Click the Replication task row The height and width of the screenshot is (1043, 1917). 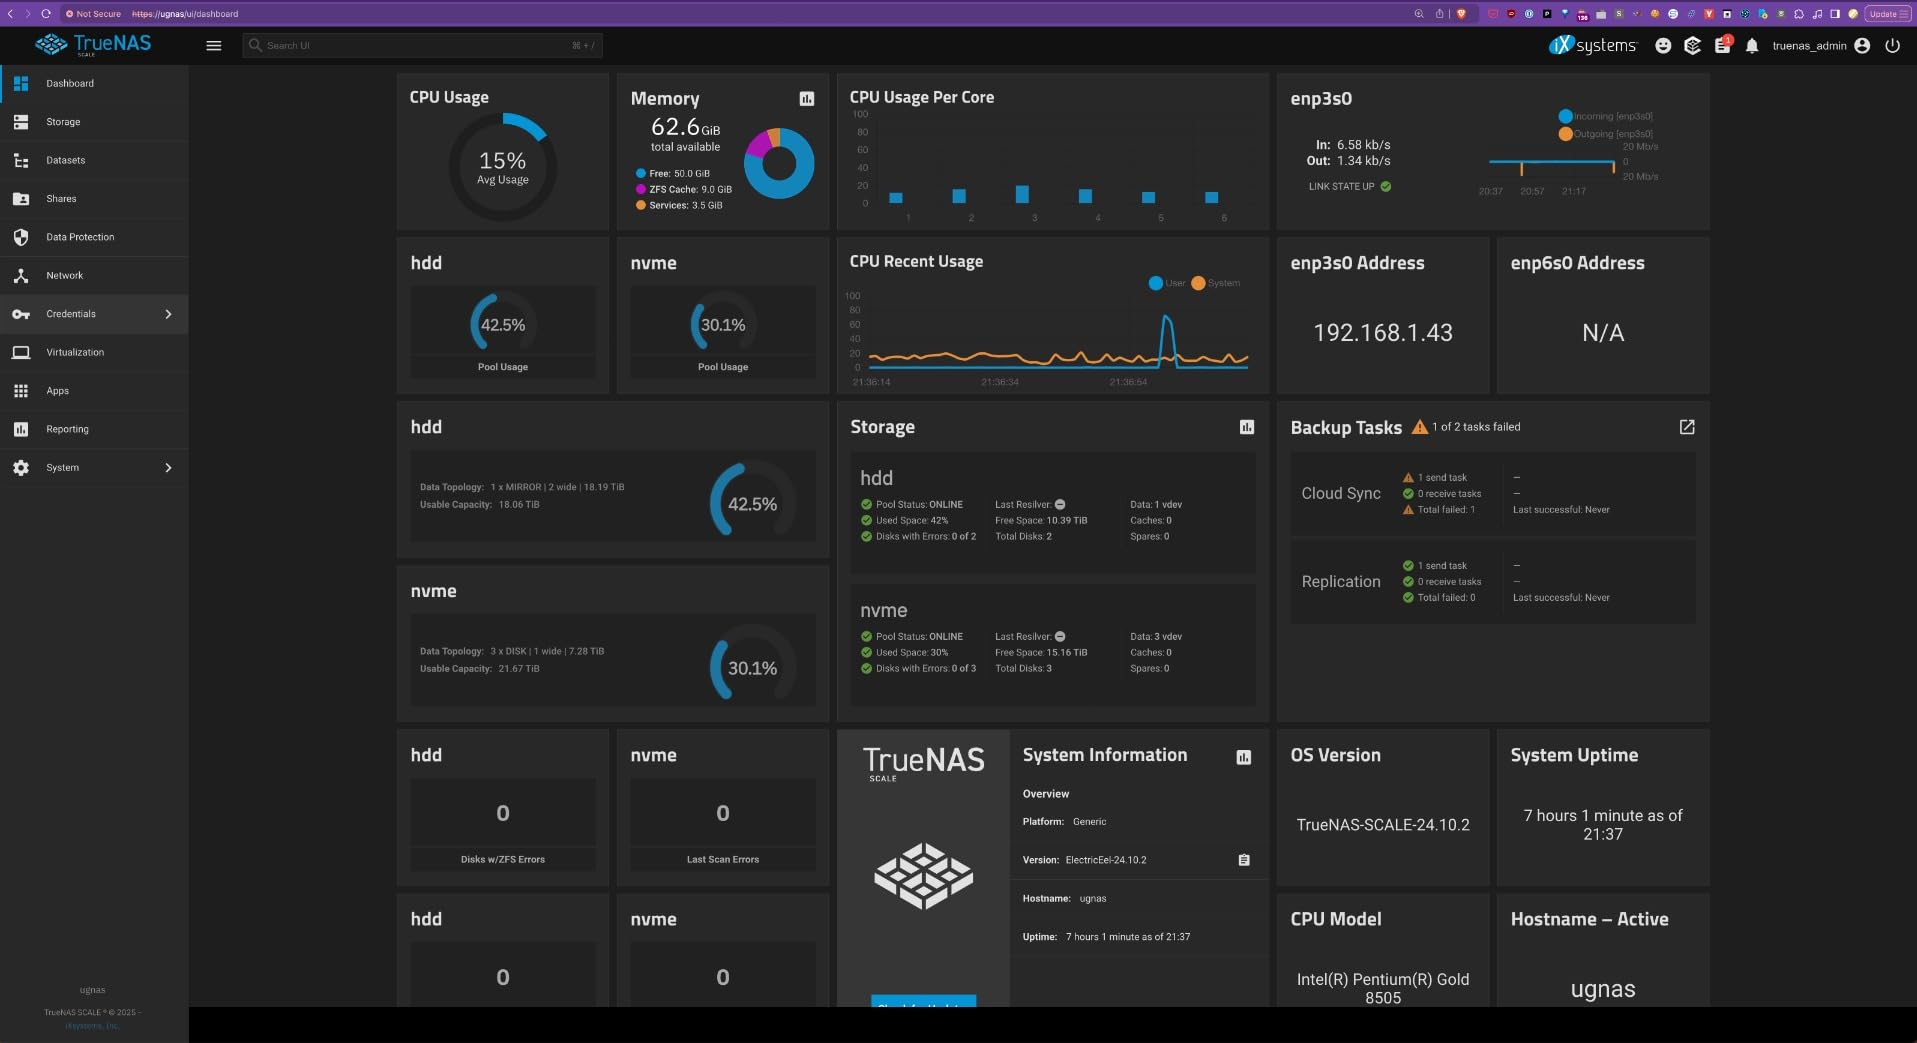pos(1493,582)
